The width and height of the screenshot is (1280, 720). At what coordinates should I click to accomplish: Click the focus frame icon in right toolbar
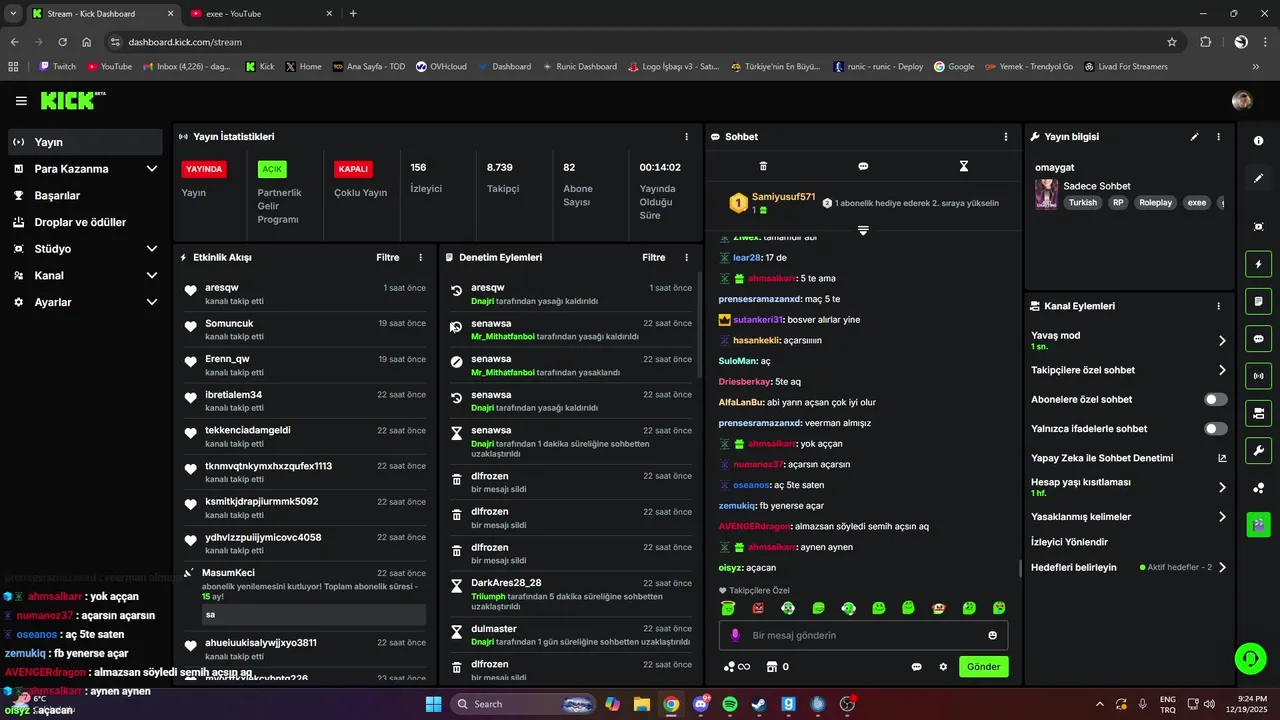point(1258,227)
